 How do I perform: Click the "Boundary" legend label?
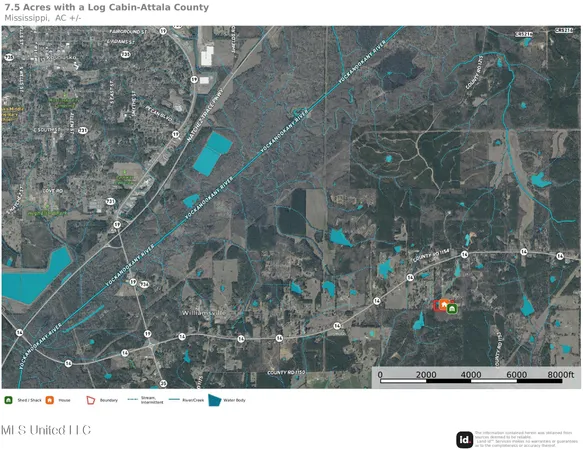[109, 400]
